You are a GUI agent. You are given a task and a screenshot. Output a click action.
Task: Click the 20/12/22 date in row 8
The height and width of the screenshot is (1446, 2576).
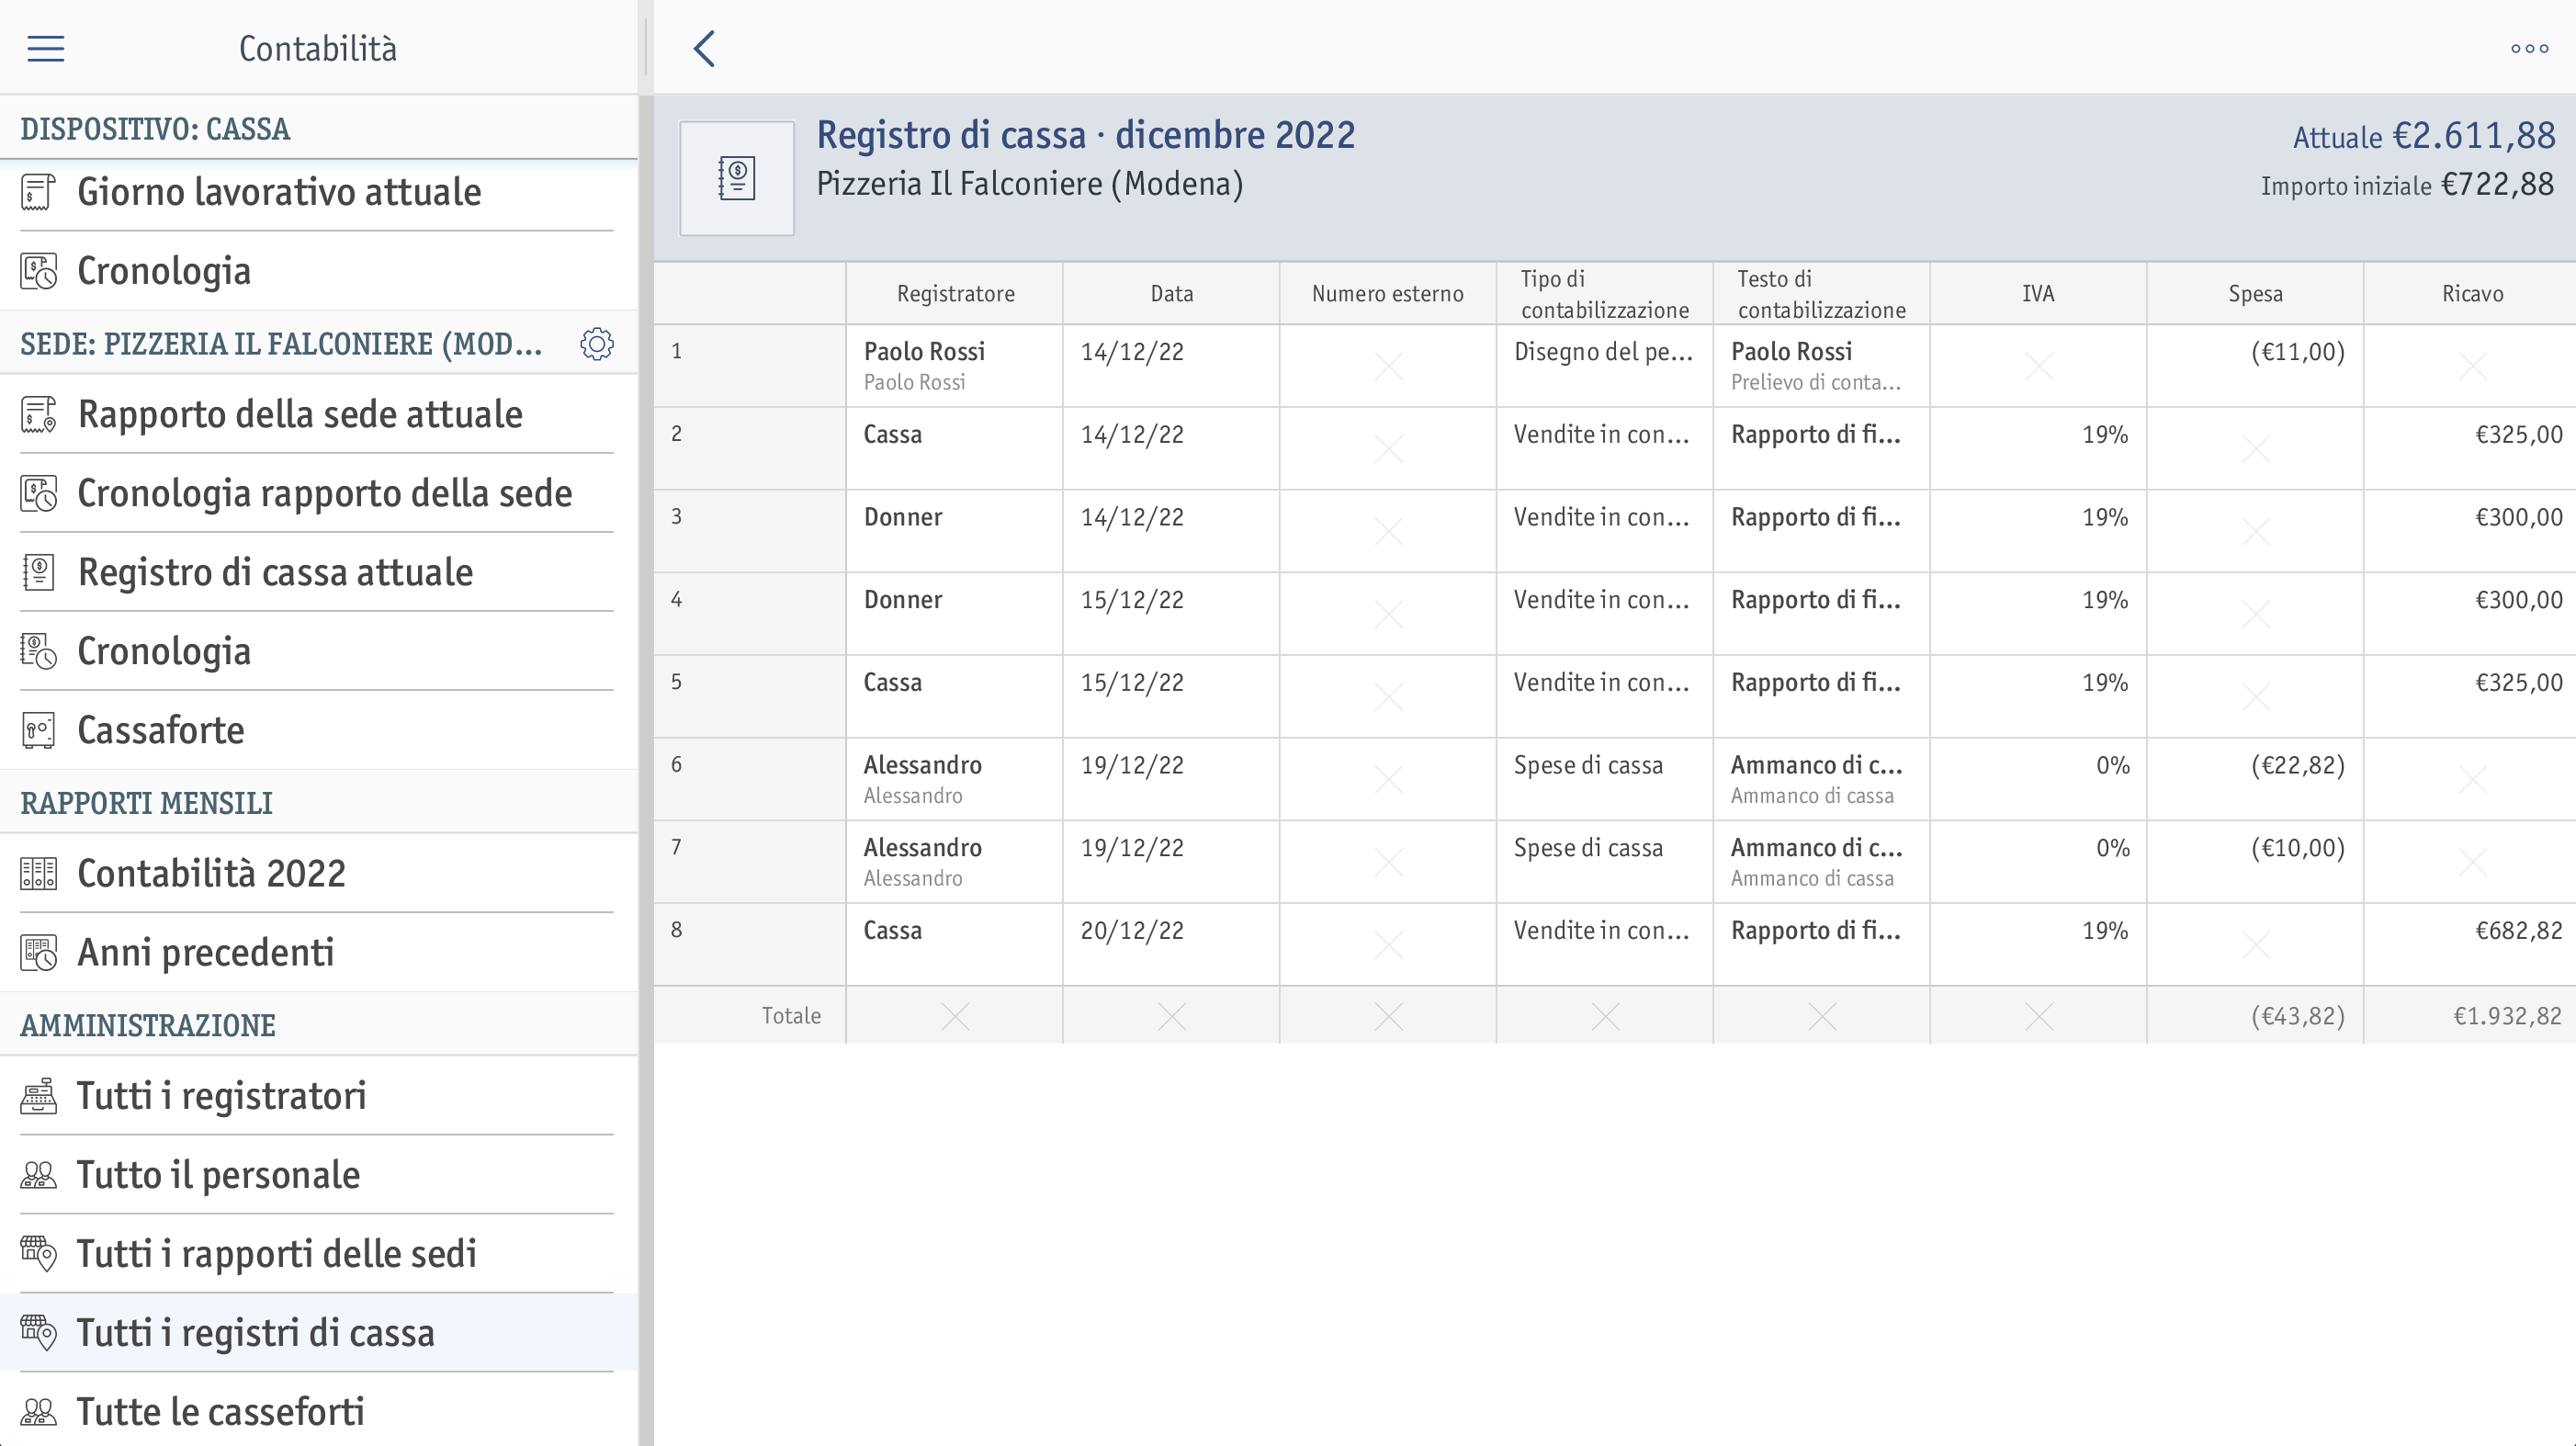pos(1132,931)
